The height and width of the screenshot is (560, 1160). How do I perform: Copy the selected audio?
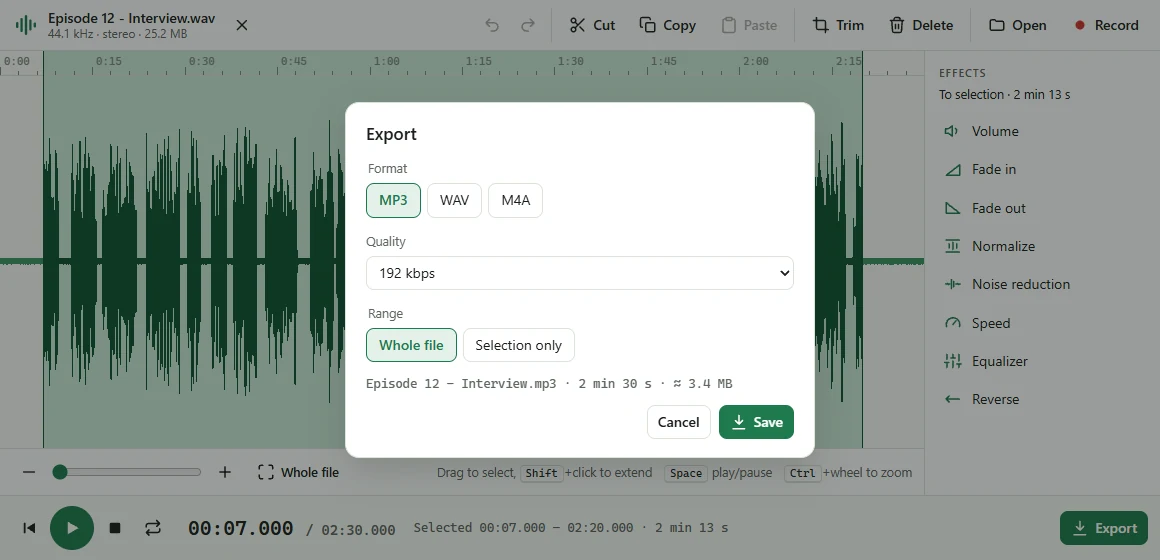pos(667,25)
